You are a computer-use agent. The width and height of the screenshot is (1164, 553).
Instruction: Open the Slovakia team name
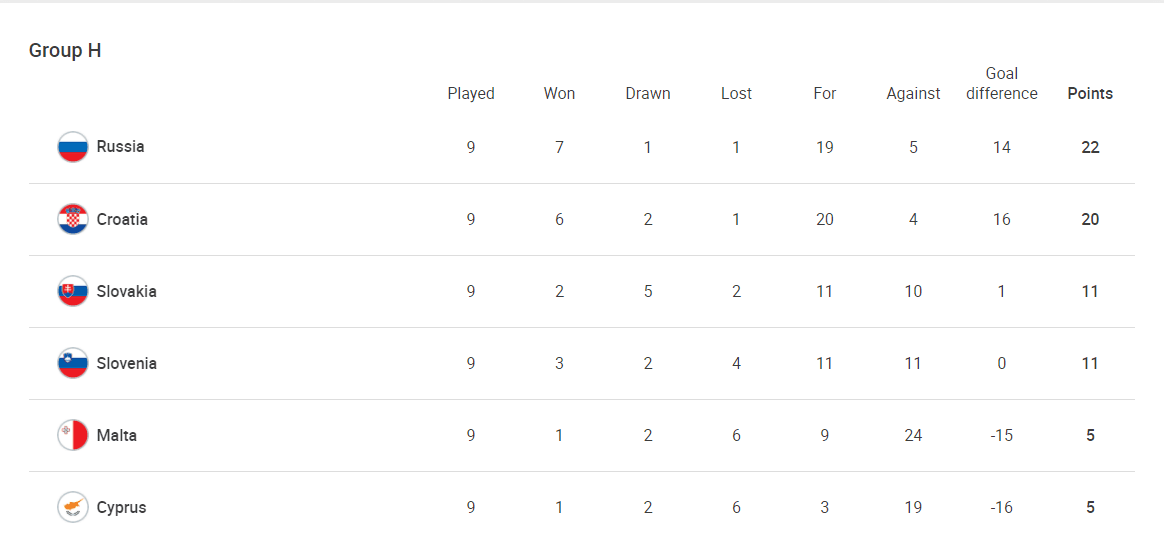coord(126,291)
